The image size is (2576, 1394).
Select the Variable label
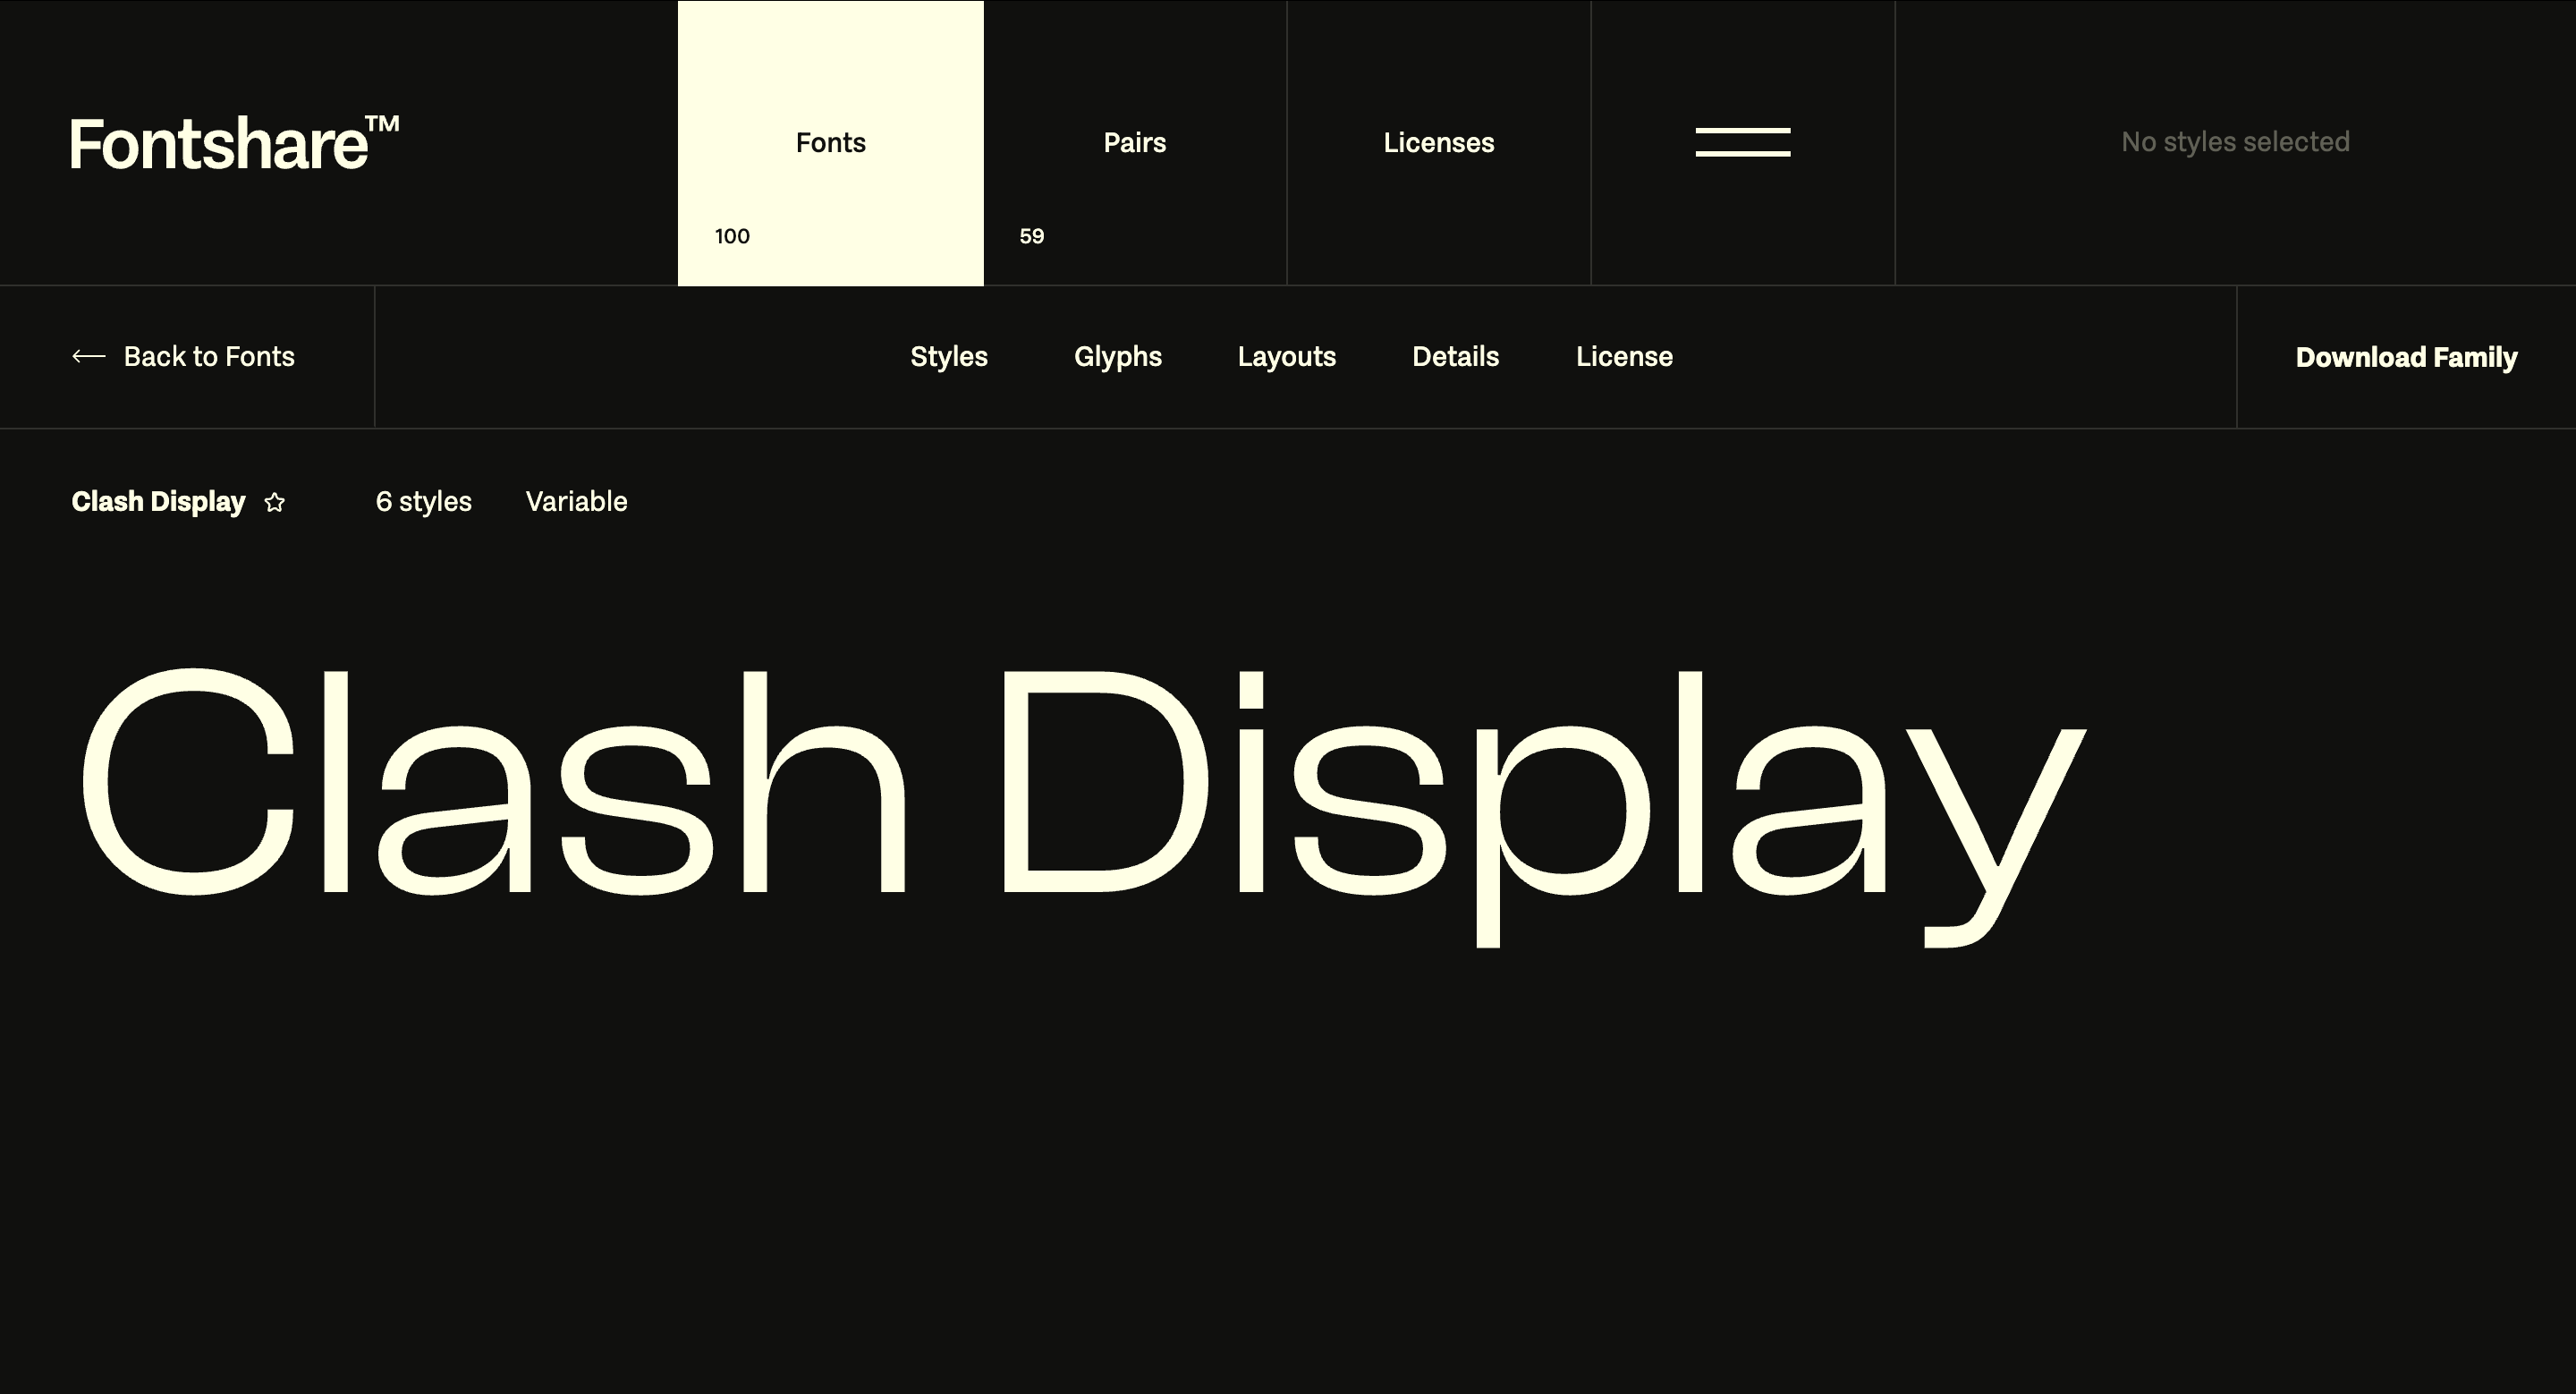click(x=576, y=501)
